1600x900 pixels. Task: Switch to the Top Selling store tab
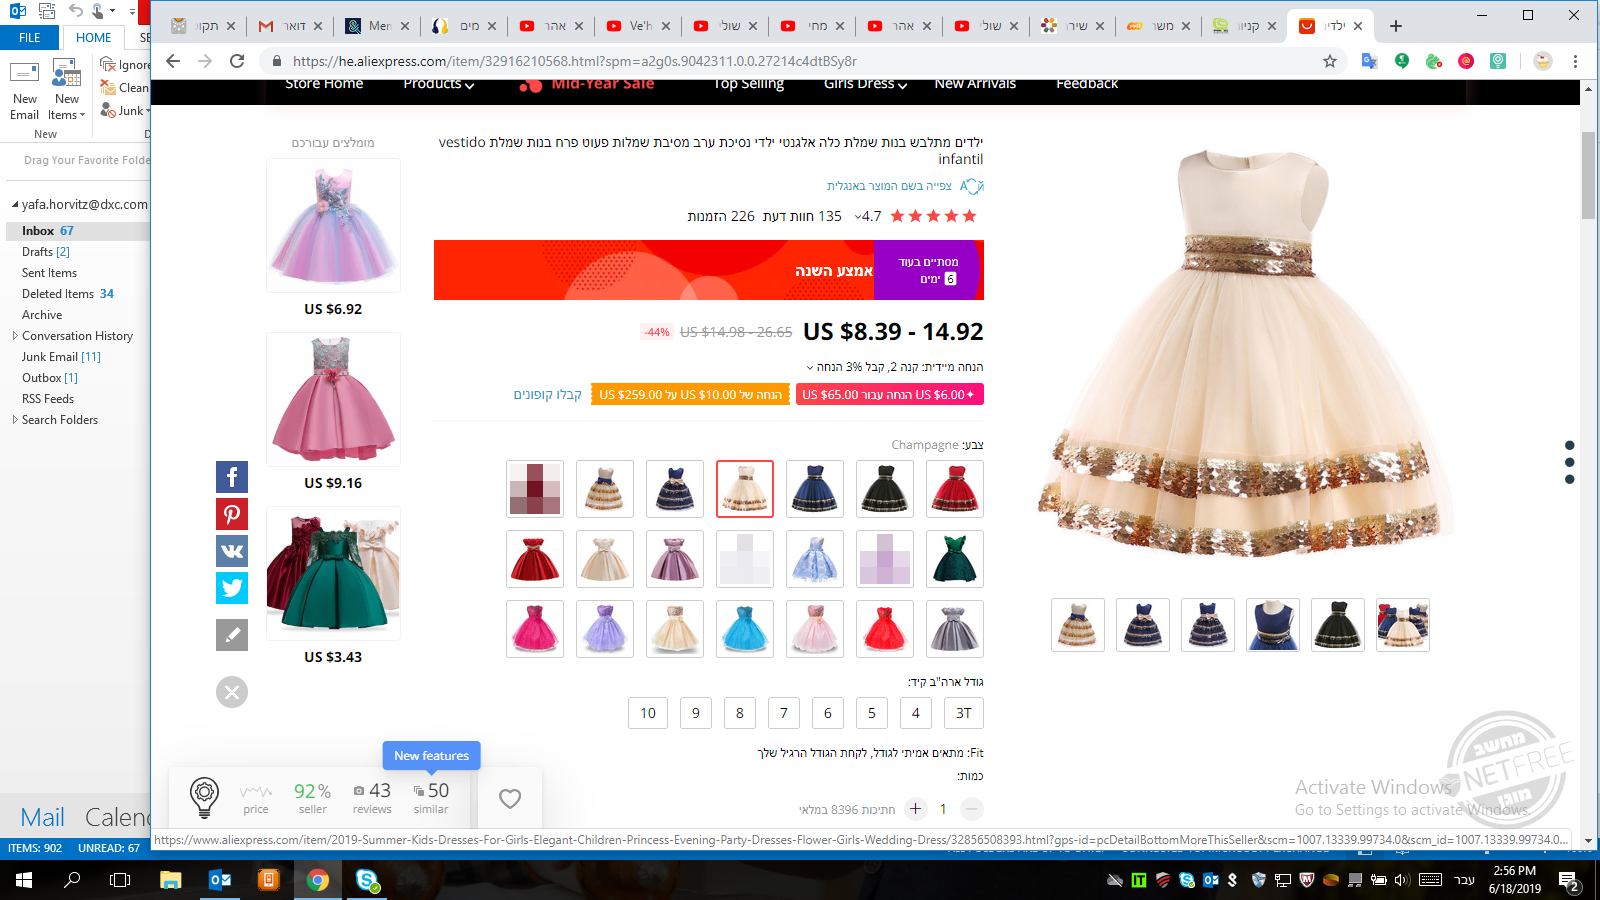pos(746,84)
